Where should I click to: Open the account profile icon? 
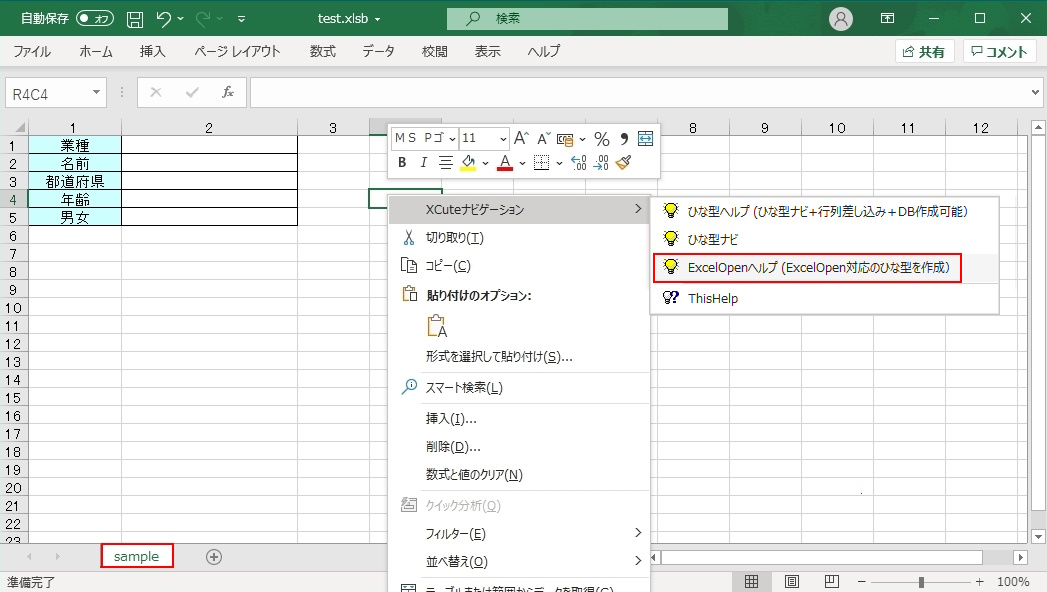pyautogui.click(x=841, y=19)
